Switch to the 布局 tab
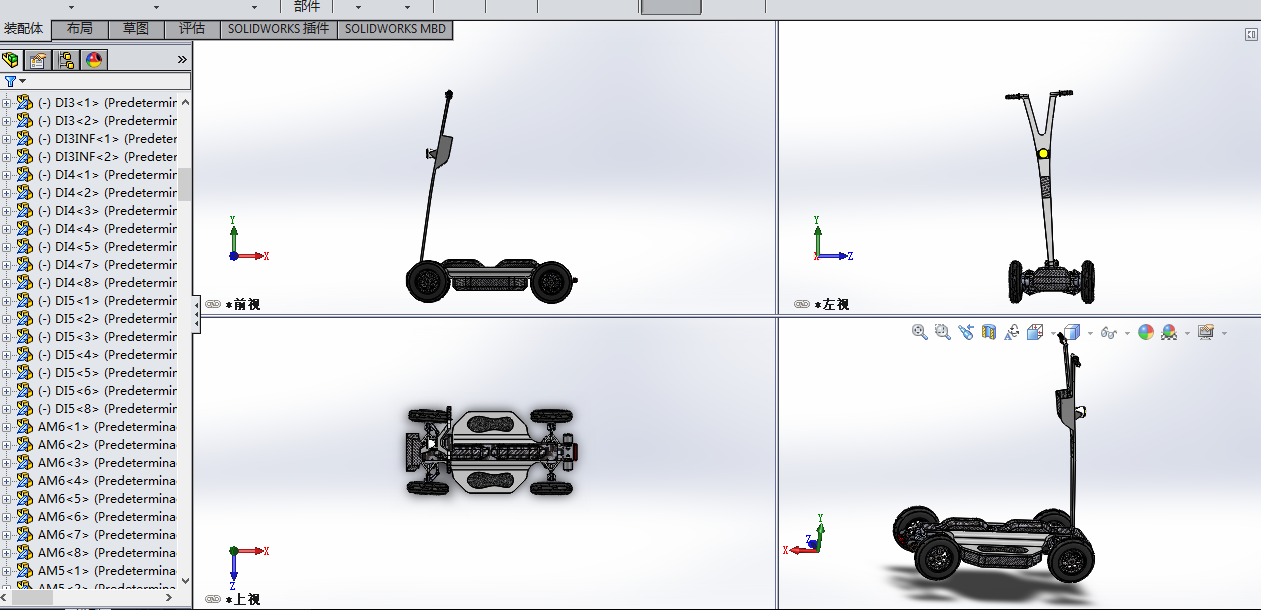The height and width of the screenshot is (610, 1261). (79, 29)
